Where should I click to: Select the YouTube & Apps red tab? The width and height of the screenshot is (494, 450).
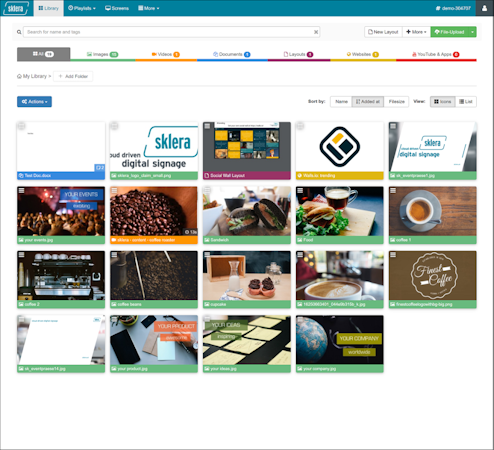click(436, 54)
